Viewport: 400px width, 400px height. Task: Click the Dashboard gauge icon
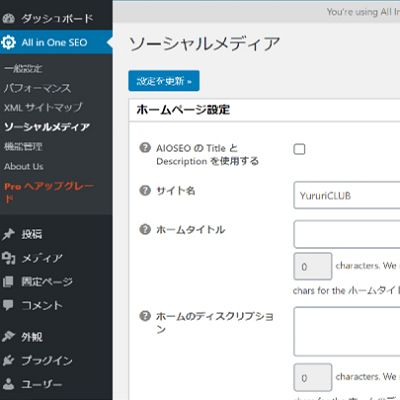[x=8, y=19]
